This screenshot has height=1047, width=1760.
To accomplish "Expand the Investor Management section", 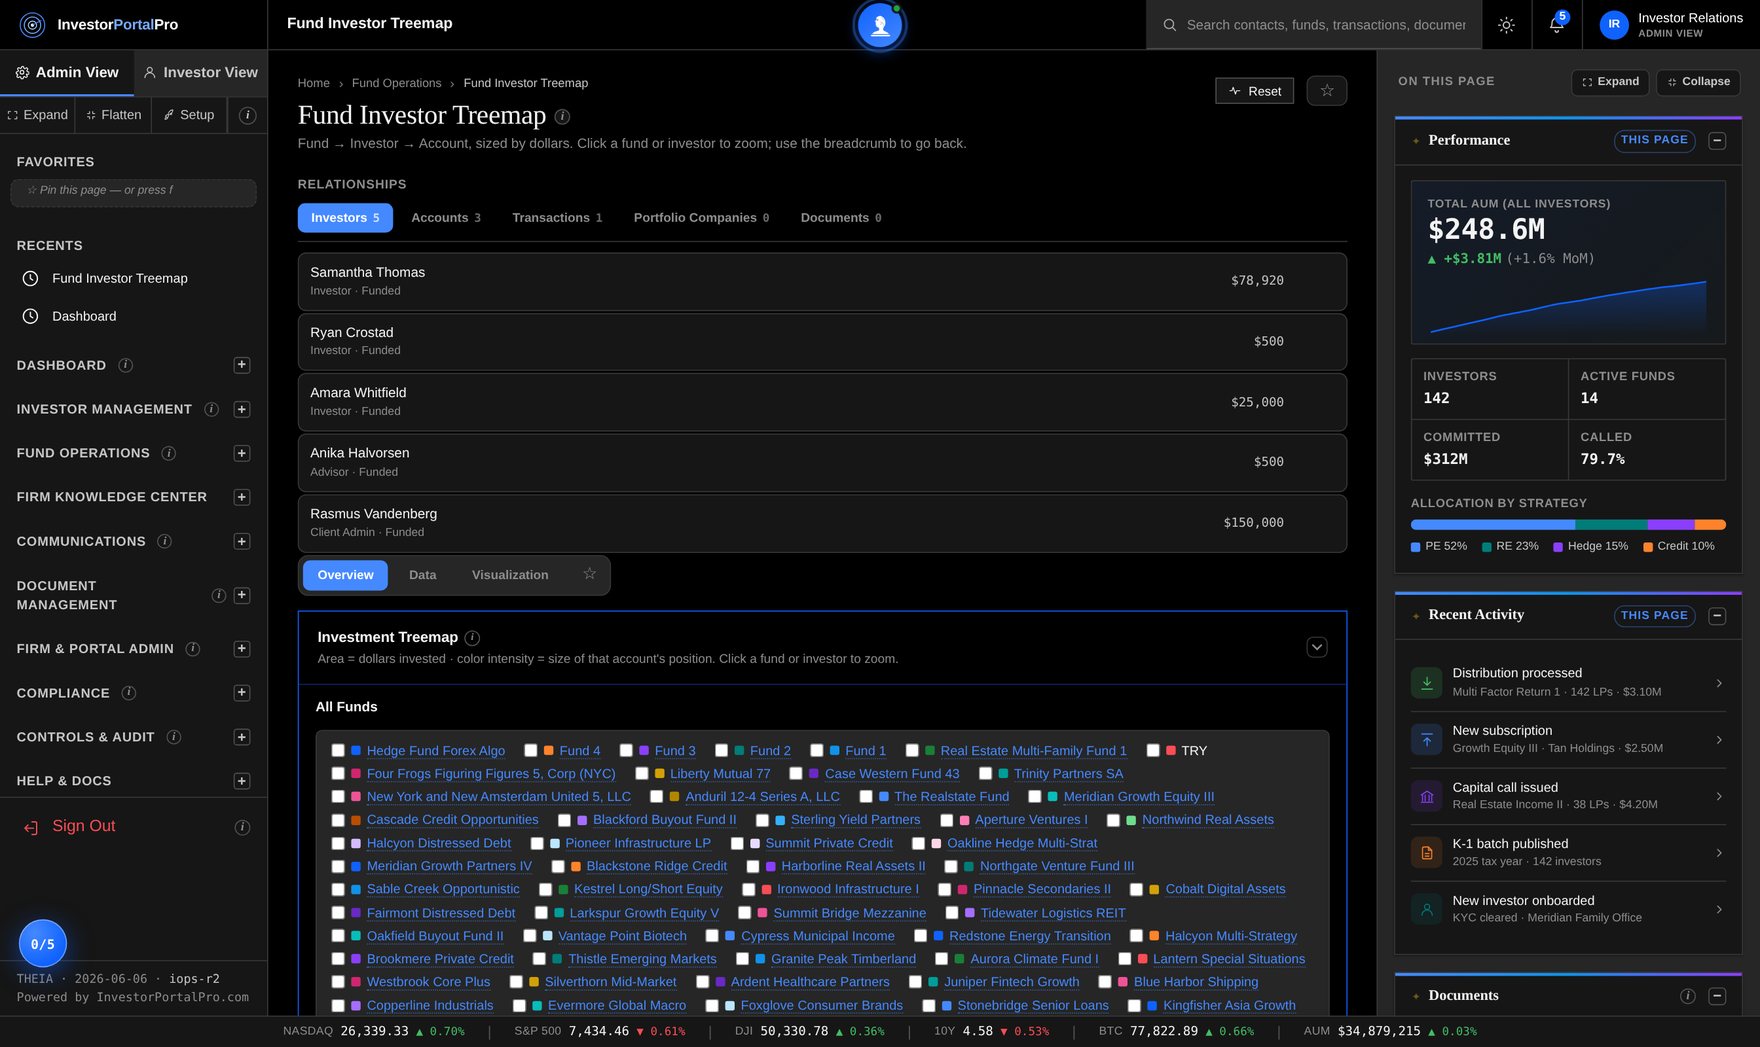I will [x=242, y=409].
